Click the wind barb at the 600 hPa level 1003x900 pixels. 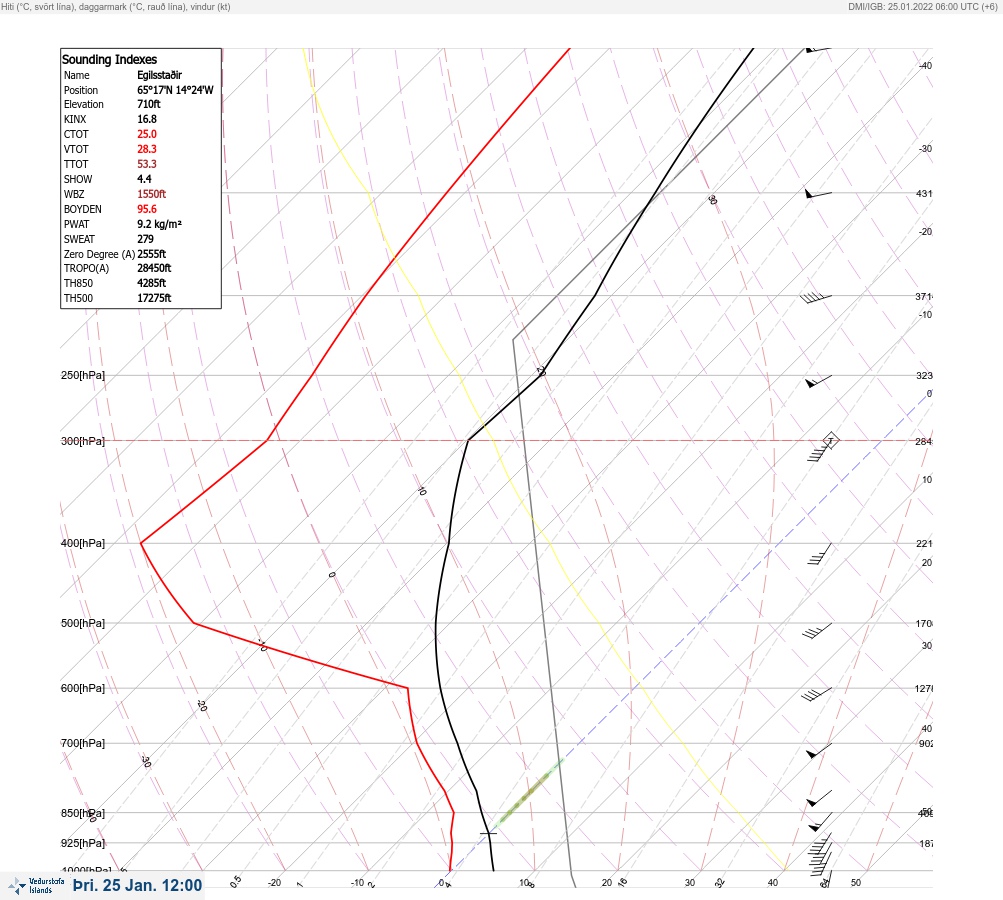(x=816, y=694)
